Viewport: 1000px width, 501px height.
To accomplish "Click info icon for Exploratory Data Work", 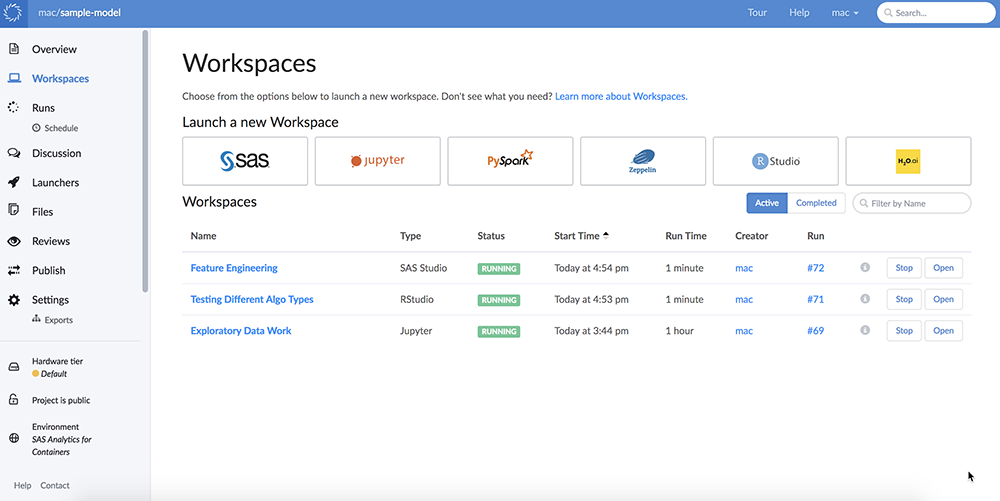I will click(x=865, y=330).
